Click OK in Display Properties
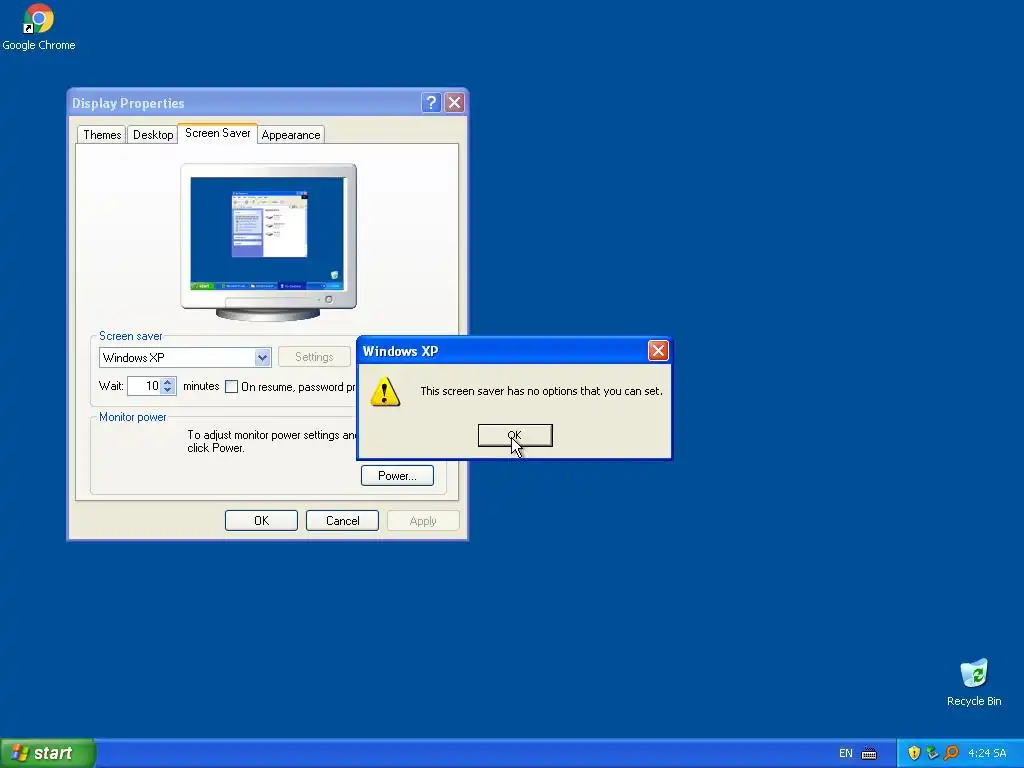 tap(261, 520)
